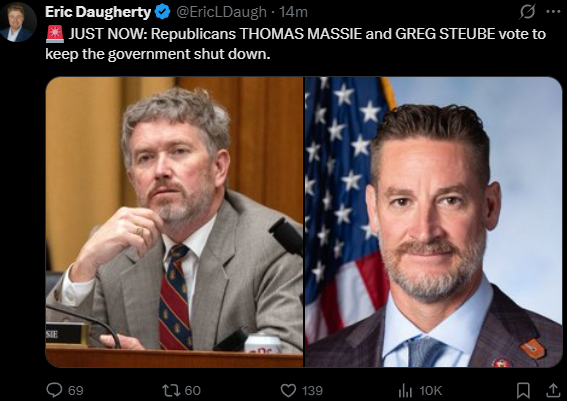The image size is (567, 401).
Task: View post analytics bar chart icon
Action: click(x=405, y=390)
